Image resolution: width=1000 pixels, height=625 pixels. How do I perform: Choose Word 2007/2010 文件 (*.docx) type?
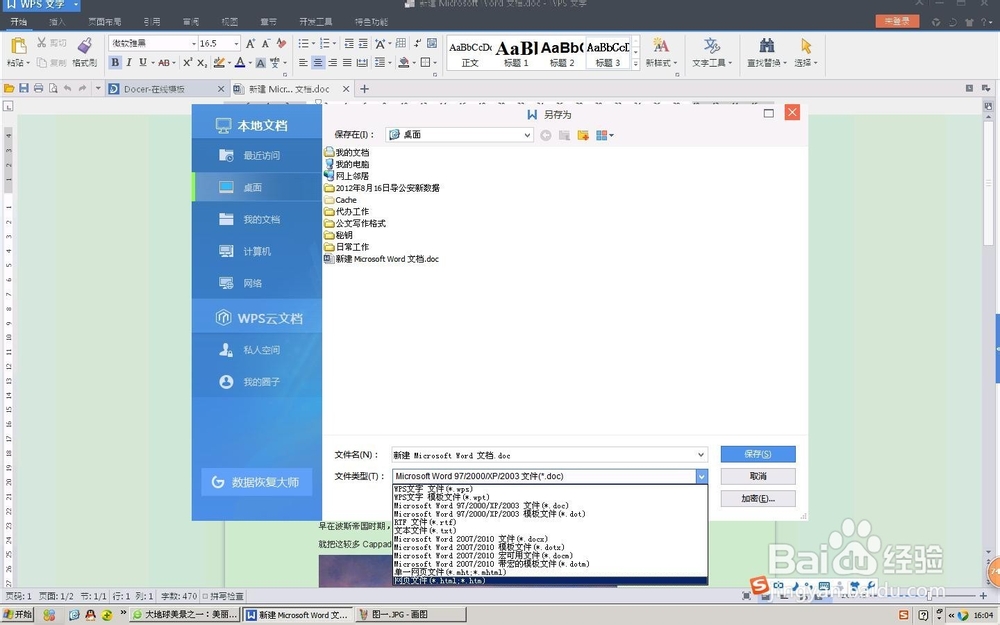[550, 539]
